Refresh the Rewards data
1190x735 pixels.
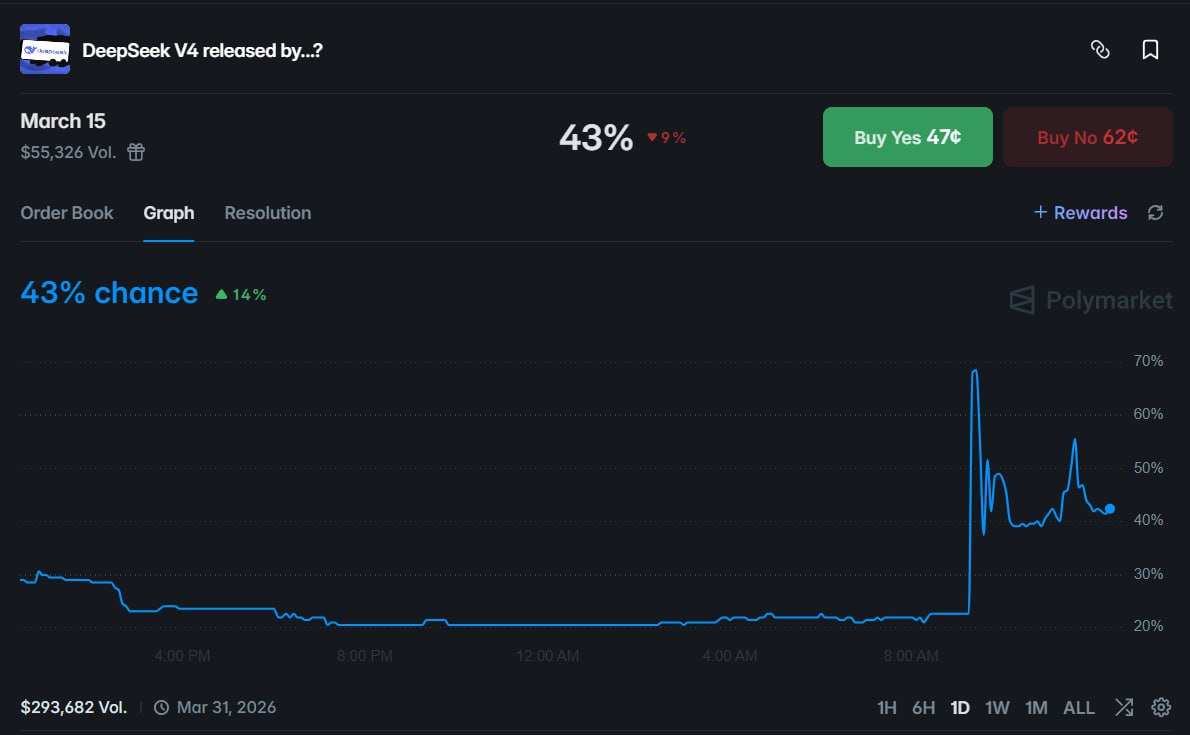coord(1155,212)
